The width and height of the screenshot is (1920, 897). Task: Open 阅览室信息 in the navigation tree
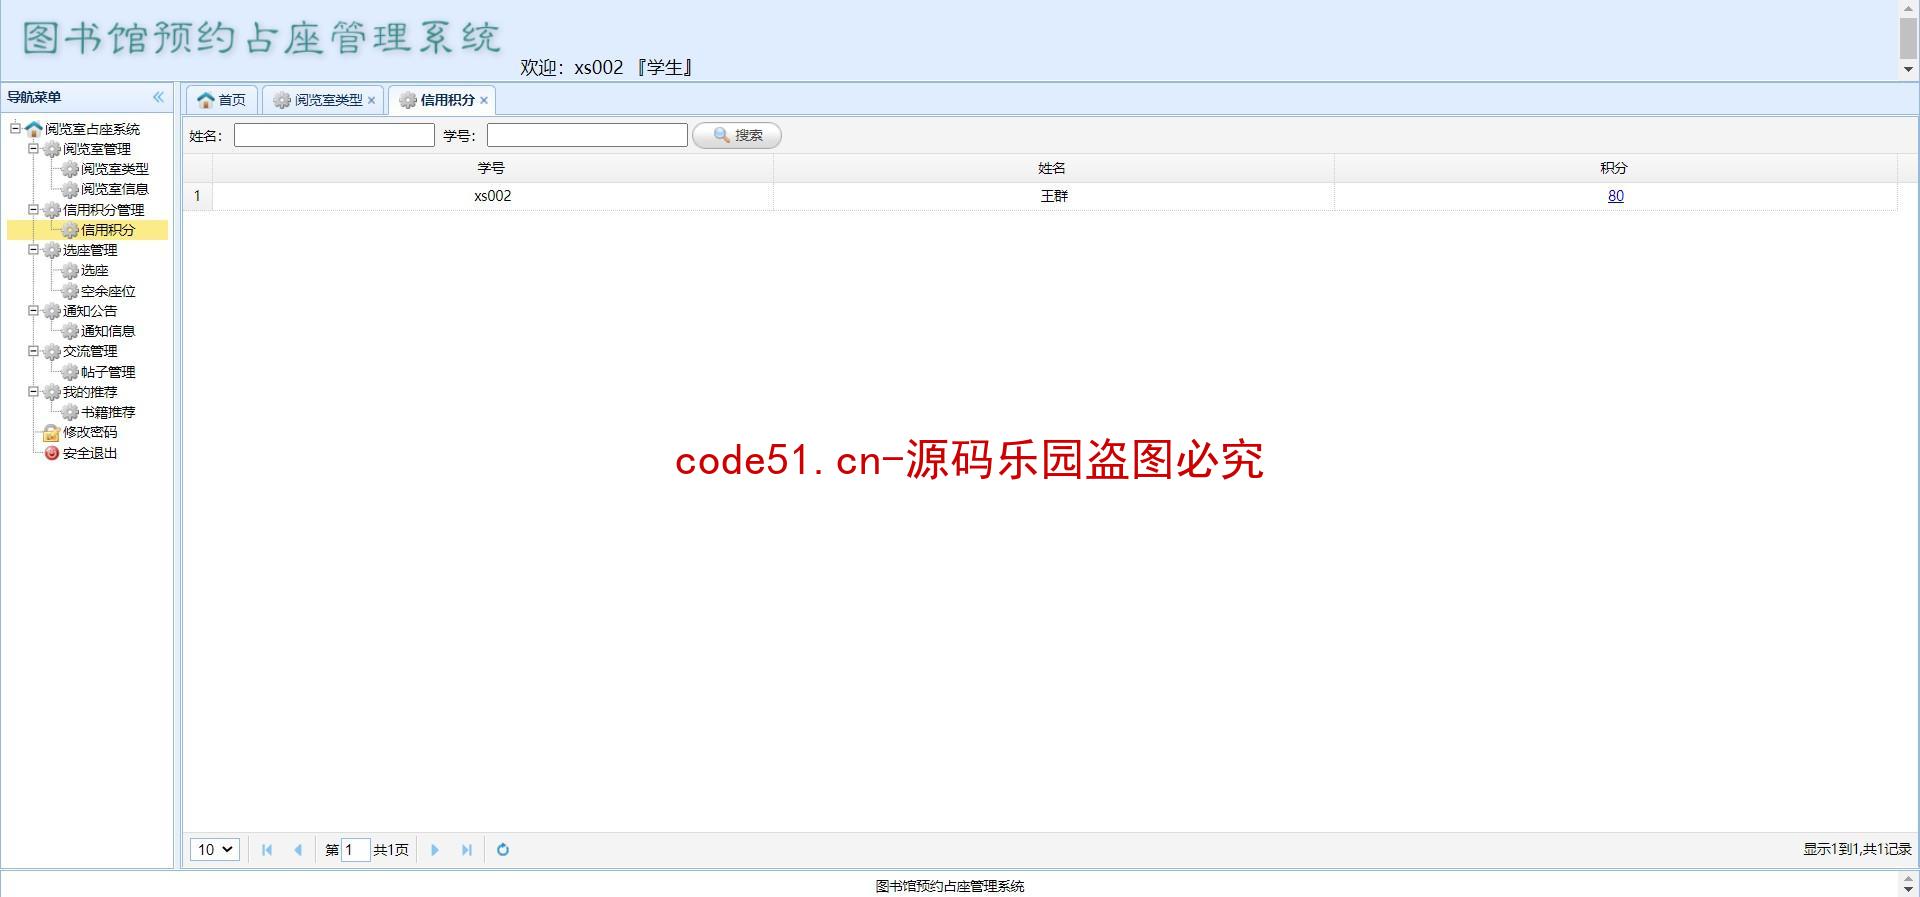coord(115,189)
